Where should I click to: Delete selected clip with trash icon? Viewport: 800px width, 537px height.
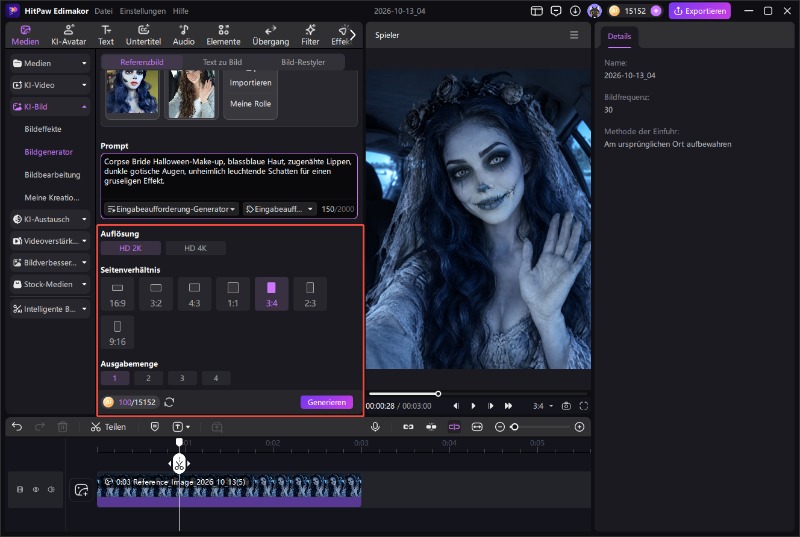coord(62,427)
